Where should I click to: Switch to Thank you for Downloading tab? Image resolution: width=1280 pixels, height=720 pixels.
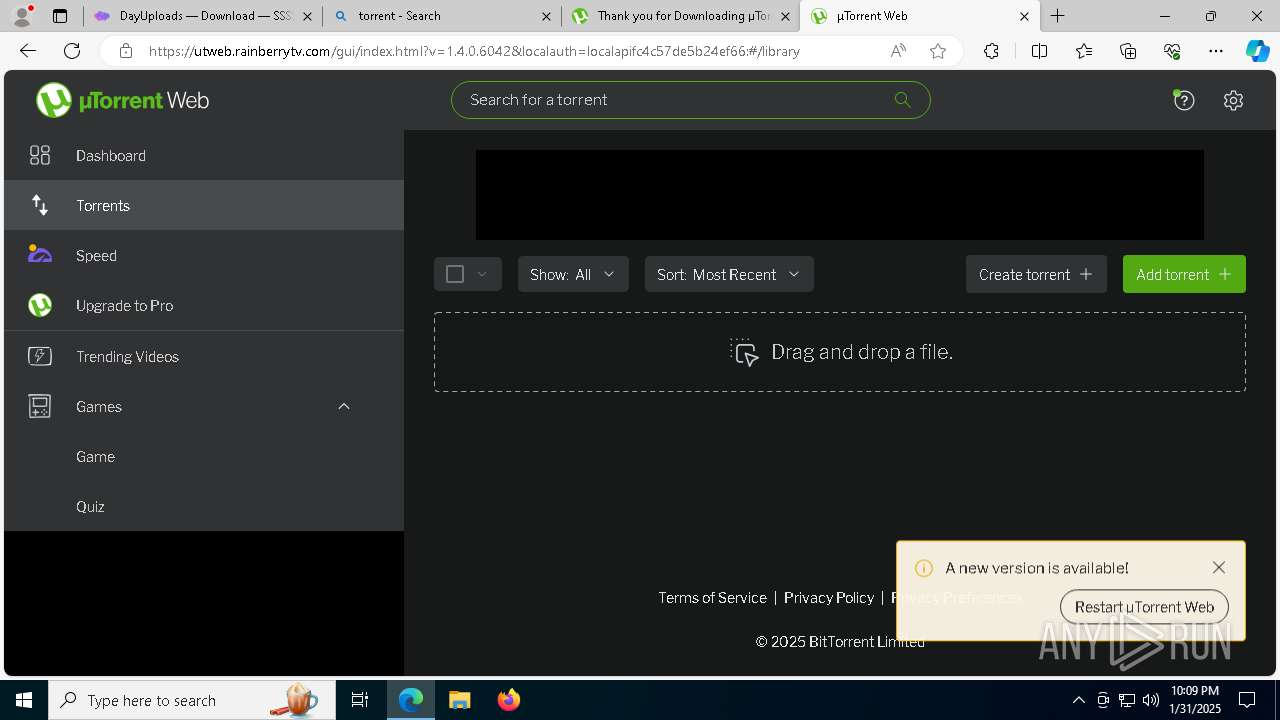pyautogui.click(x=681, y=16)
